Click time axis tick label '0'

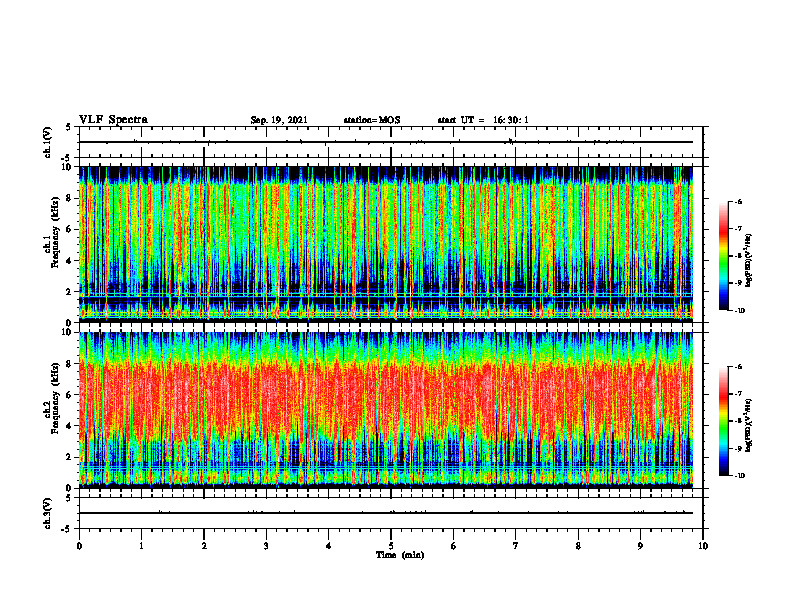coord(79,546)
